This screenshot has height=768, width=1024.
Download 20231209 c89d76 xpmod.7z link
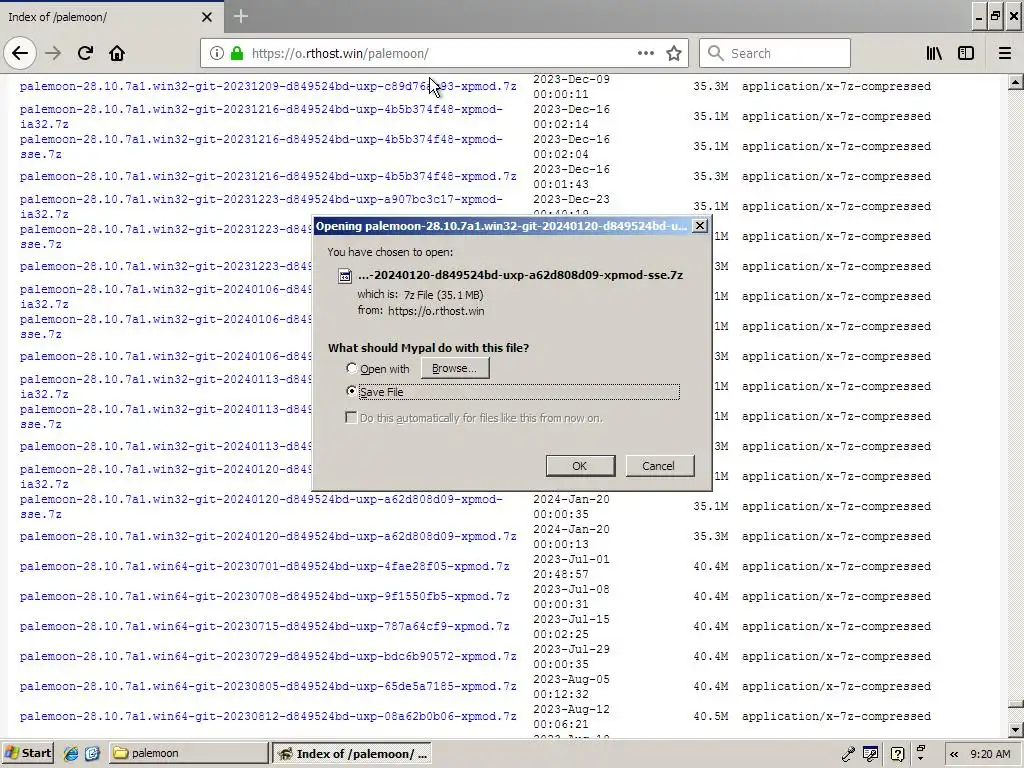[x=268, y=86]
